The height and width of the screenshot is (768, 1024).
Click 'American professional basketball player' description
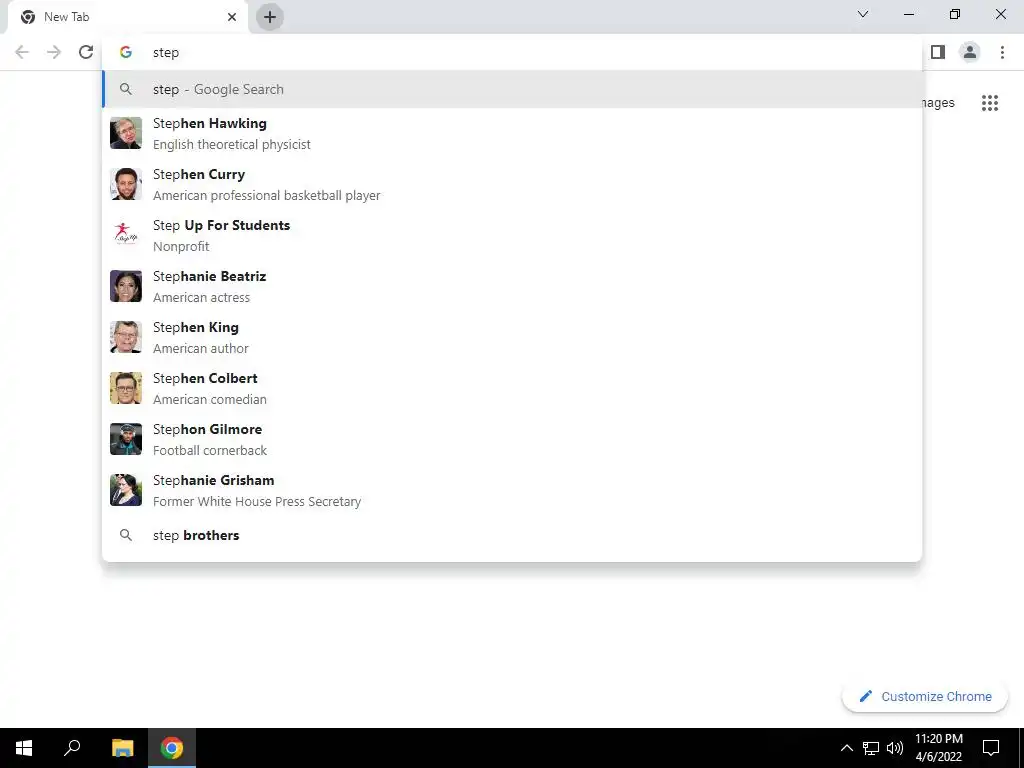266,195
